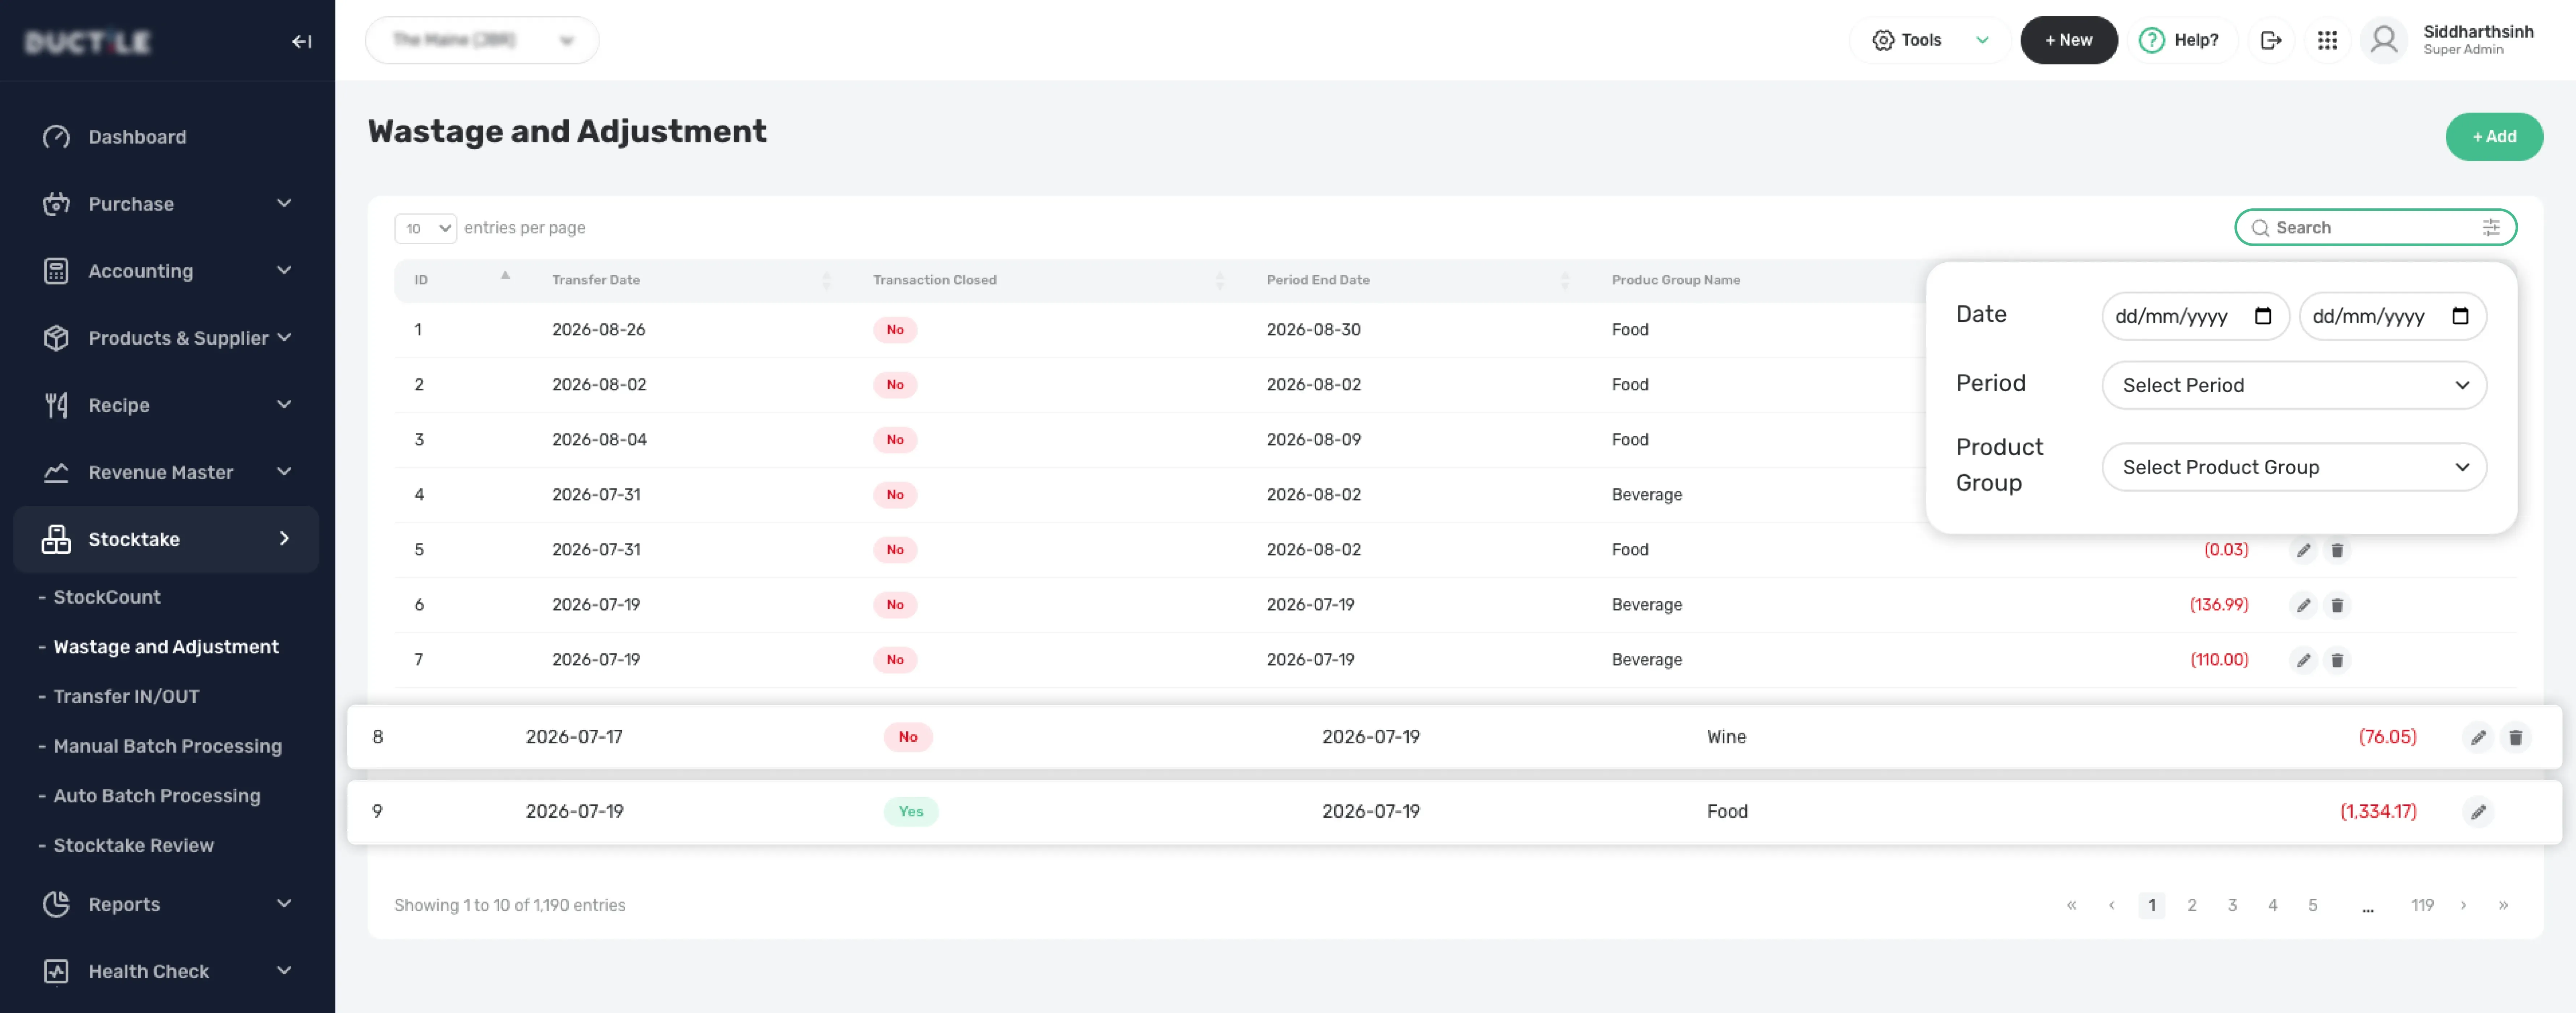This screenshot has height=1013, width=2576.
Task: Click the Reports pie chart icon
Action: [x=56, y=904]
